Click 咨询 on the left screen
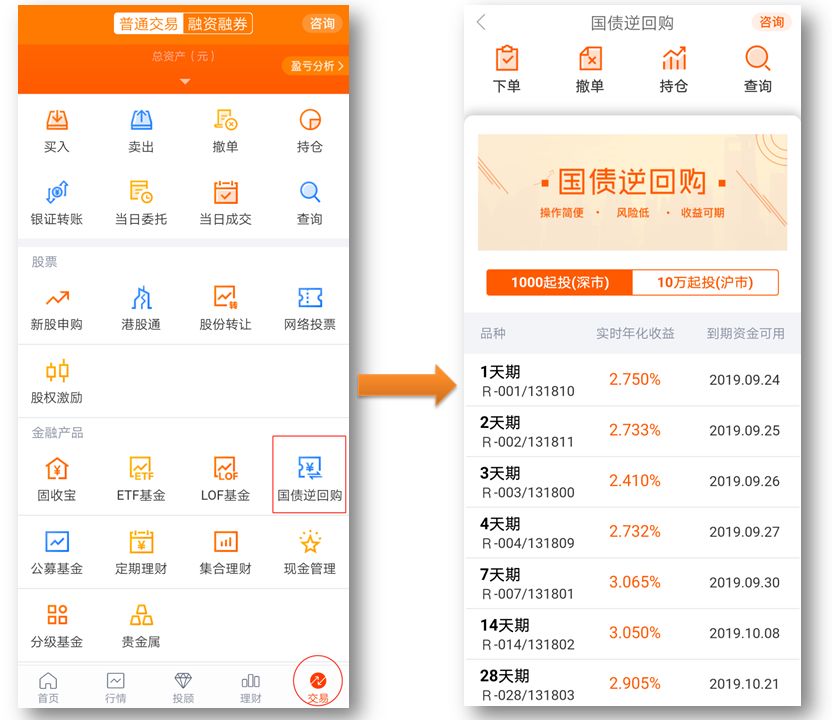 point(321,23)
